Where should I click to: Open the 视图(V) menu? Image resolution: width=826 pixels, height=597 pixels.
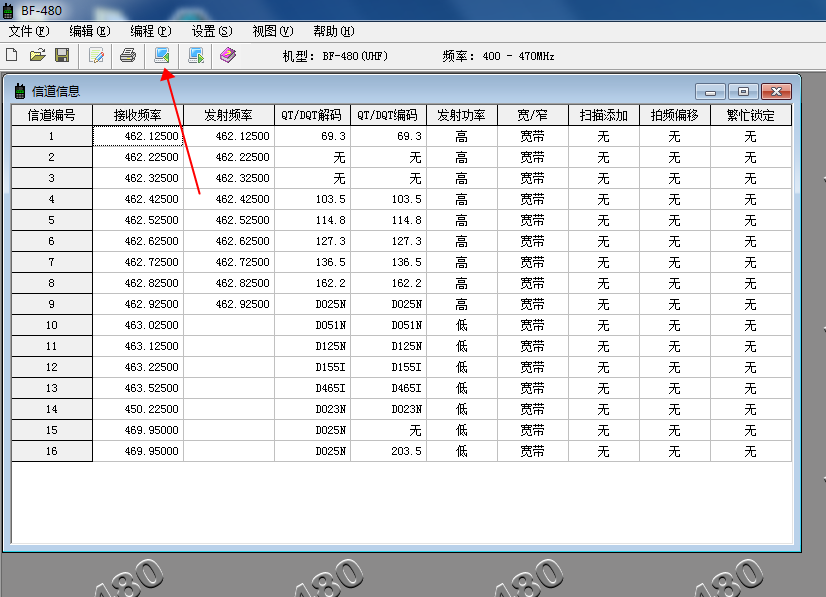[273, 32]
